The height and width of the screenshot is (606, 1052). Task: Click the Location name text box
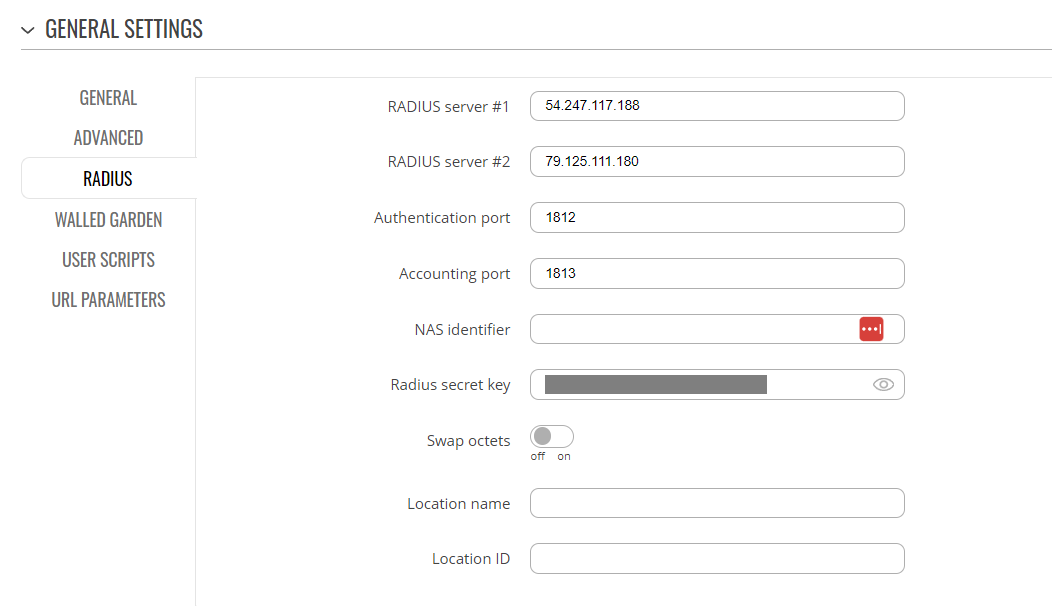click(716, 503)
